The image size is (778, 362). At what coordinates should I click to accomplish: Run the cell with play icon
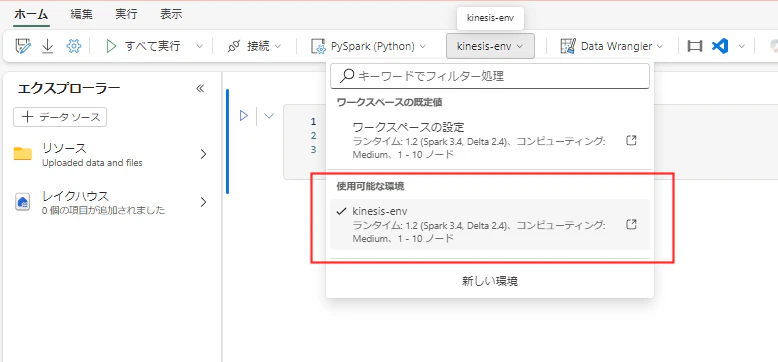244,116
